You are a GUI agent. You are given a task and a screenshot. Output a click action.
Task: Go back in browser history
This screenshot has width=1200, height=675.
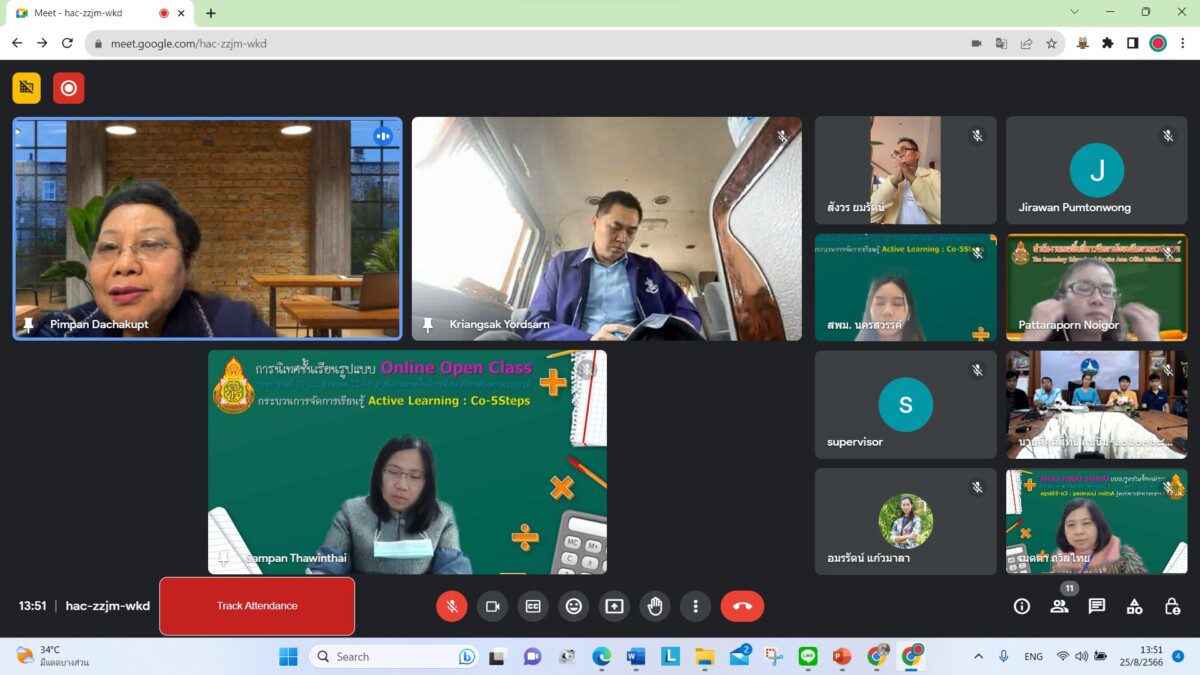[17, 43]
